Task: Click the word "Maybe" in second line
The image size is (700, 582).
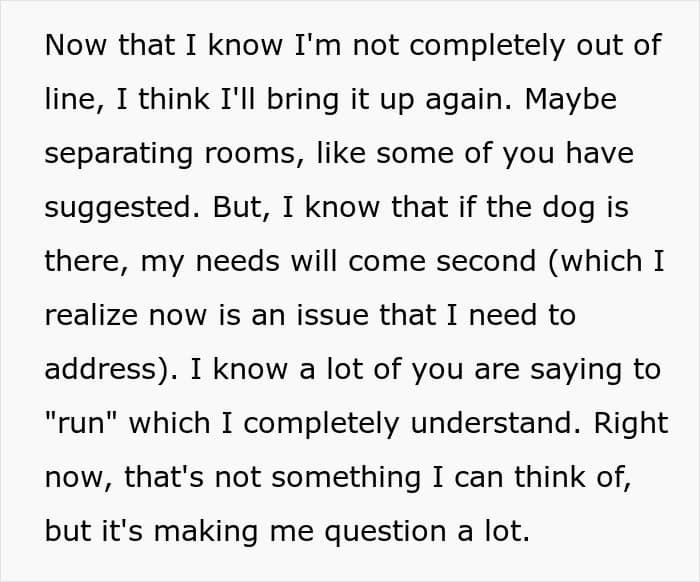Action: 570,101
